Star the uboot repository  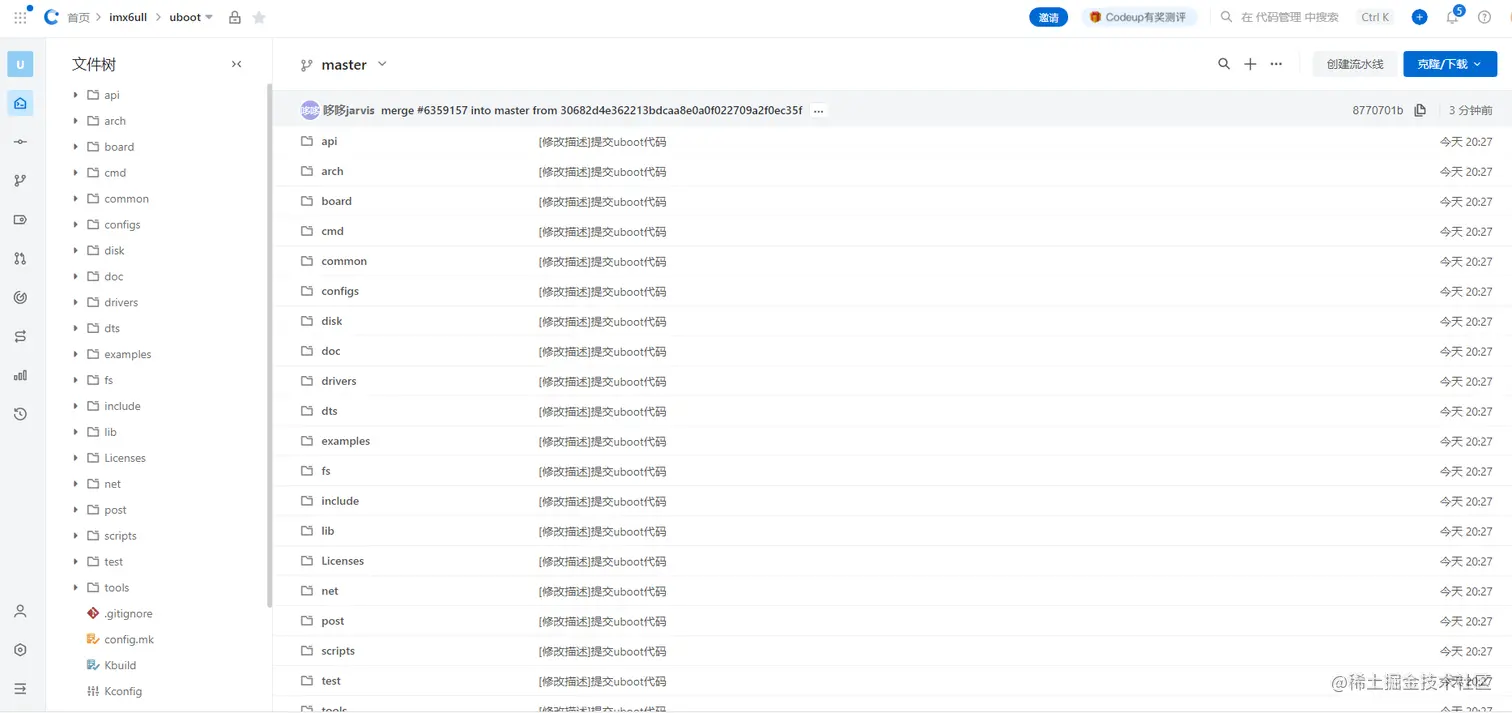(260, 17)
